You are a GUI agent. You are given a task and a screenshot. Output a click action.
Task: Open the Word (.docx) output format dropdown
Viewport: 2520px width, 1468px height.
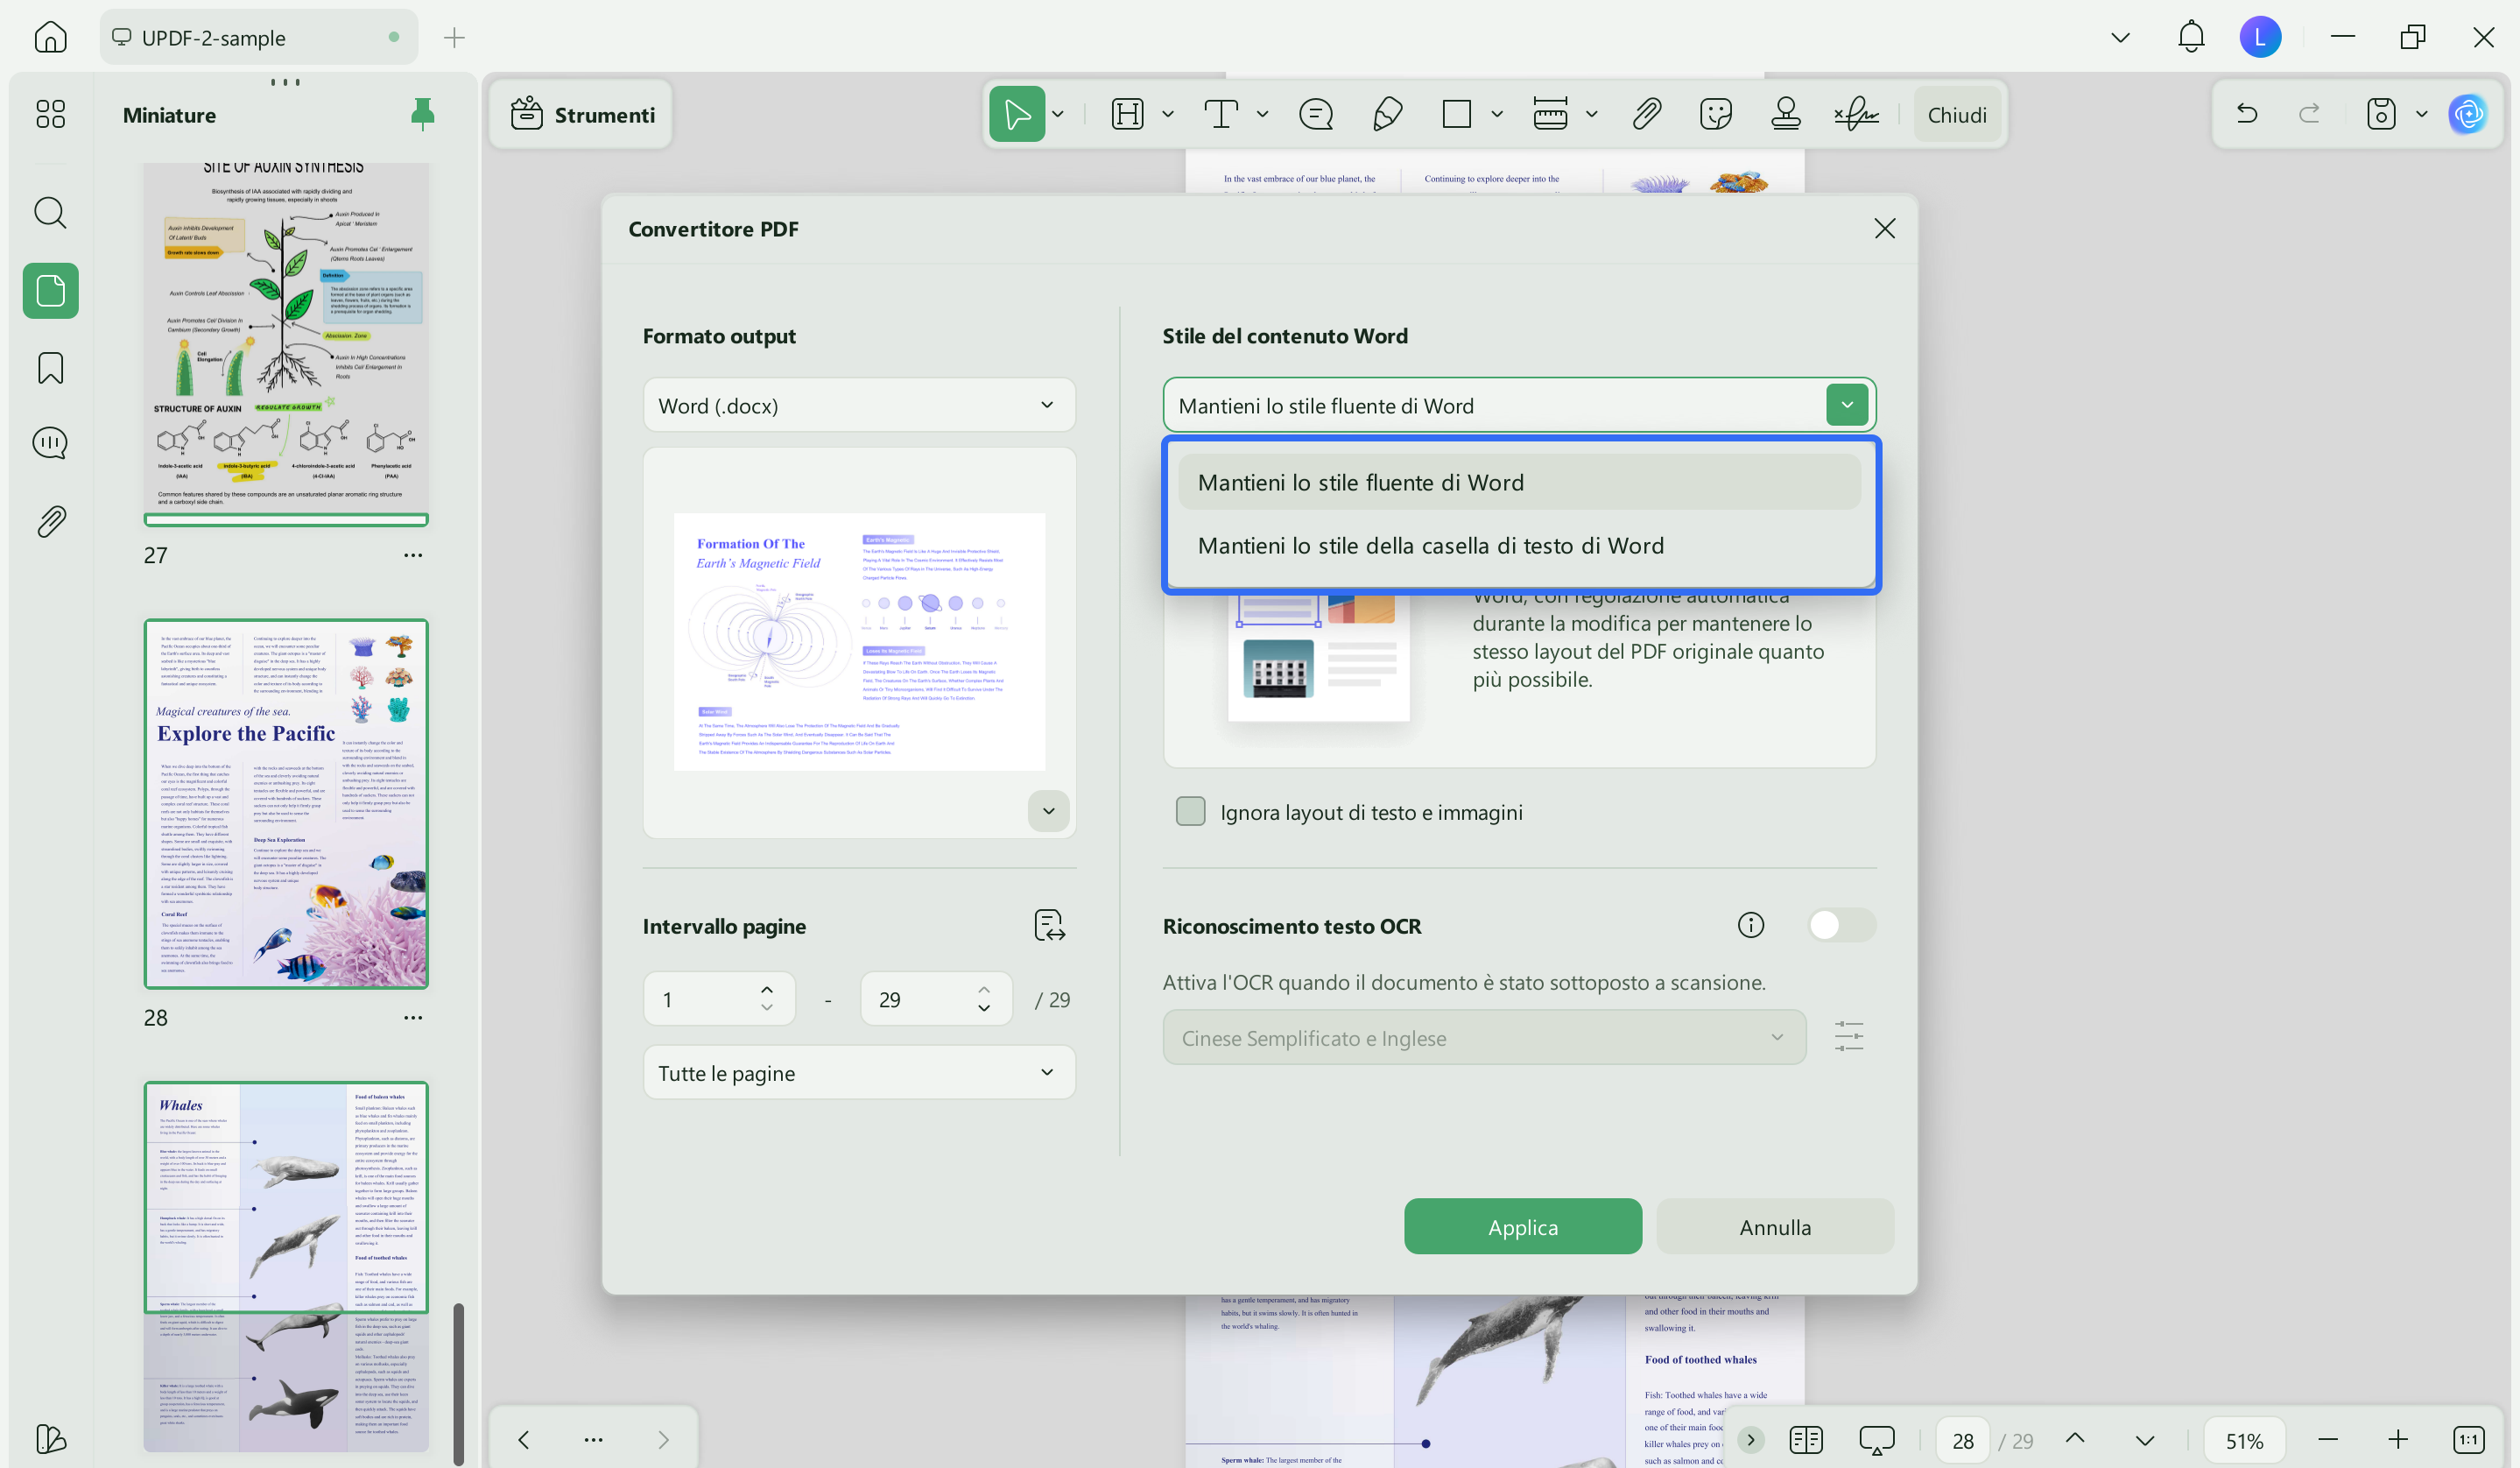(x=859, y=405)
